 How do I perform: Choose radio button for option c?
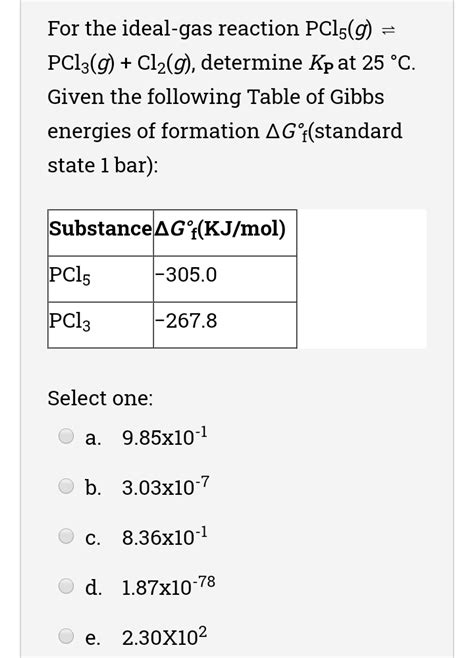point(66,535)
